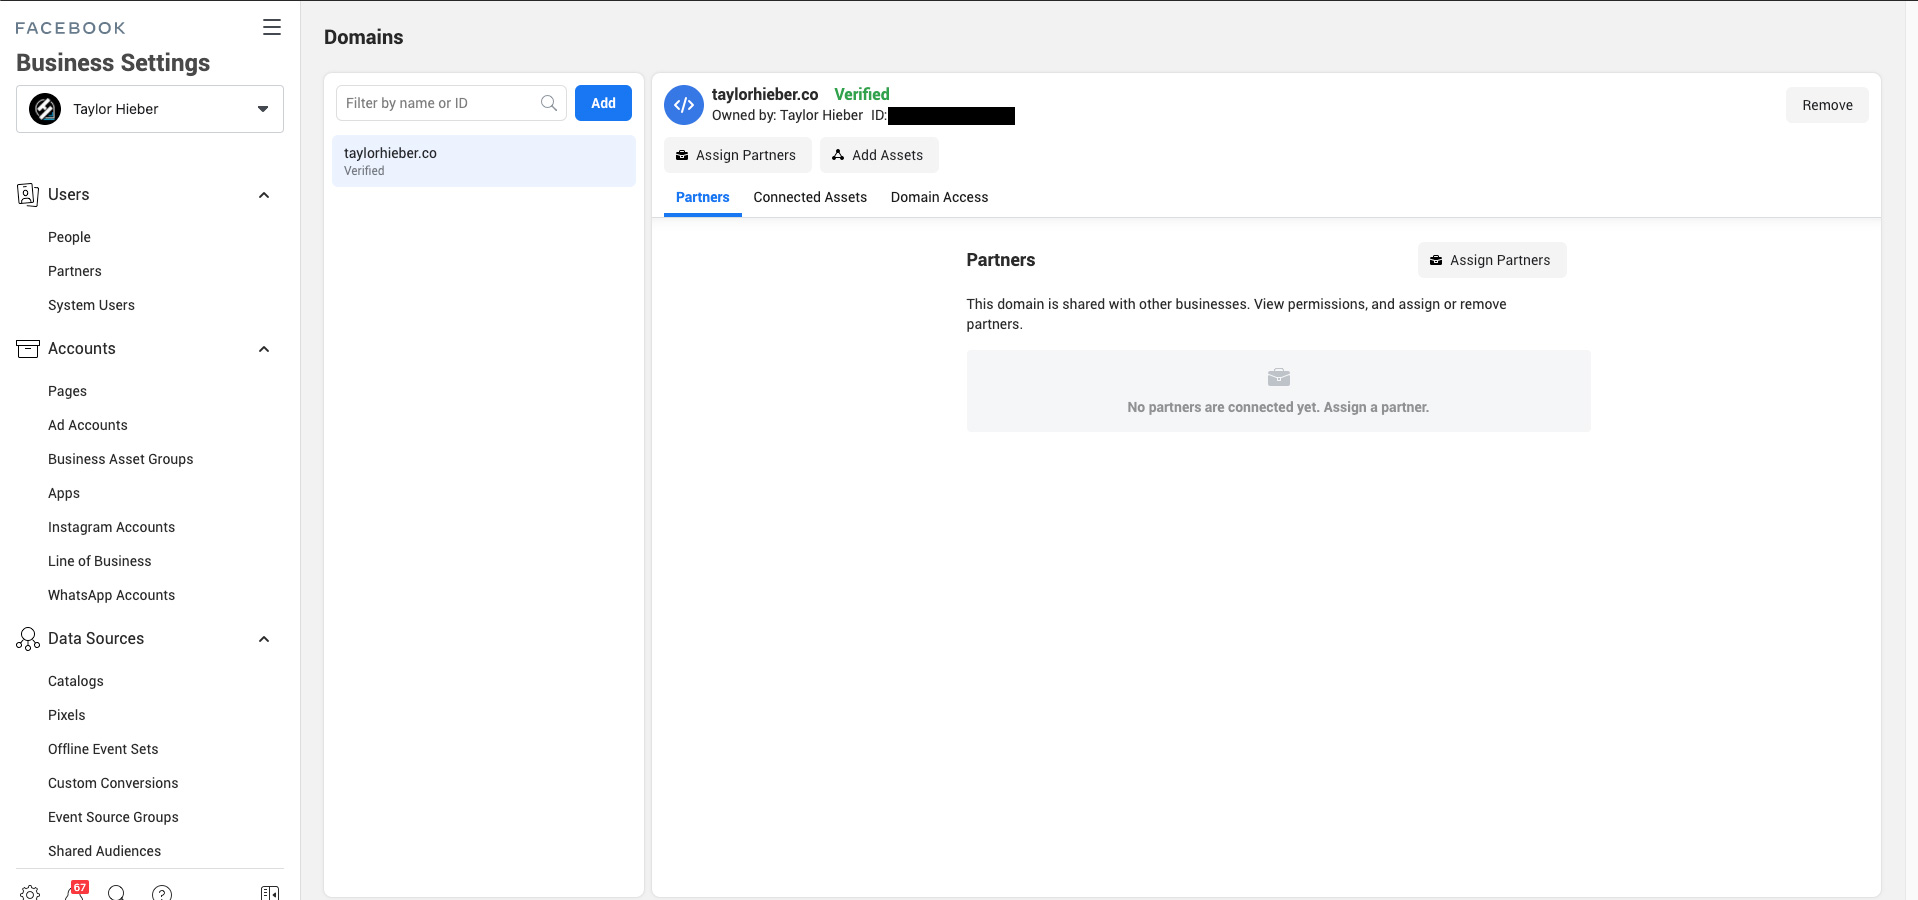Image resolution: width=1918 pixels, height=900 pixels.
Task: Open Event Source Groups
Action: pos(113,817)
